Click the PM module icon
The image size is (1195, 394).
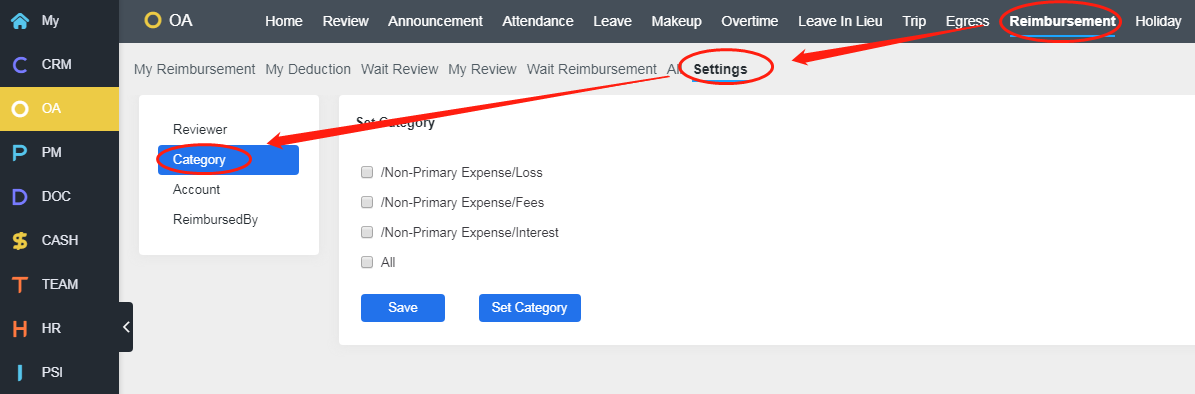20,153
